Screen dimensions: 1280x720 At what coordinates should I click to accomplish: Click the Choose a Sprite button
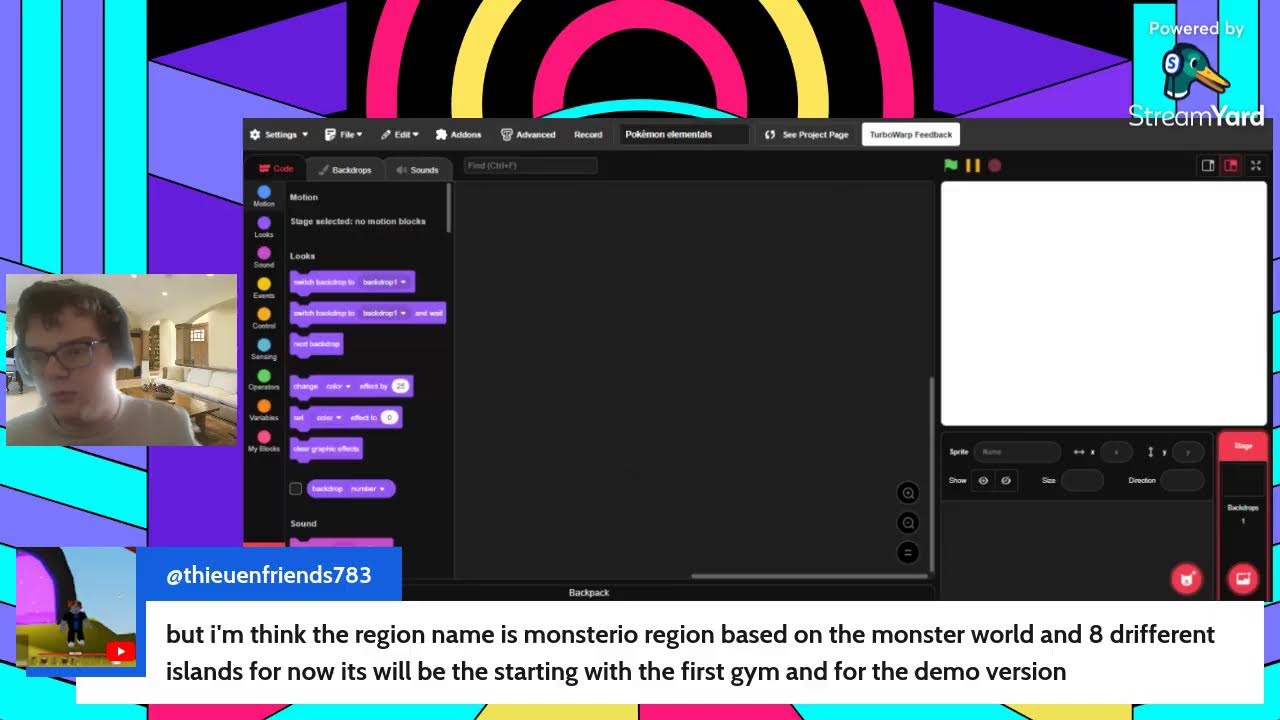1186,579
